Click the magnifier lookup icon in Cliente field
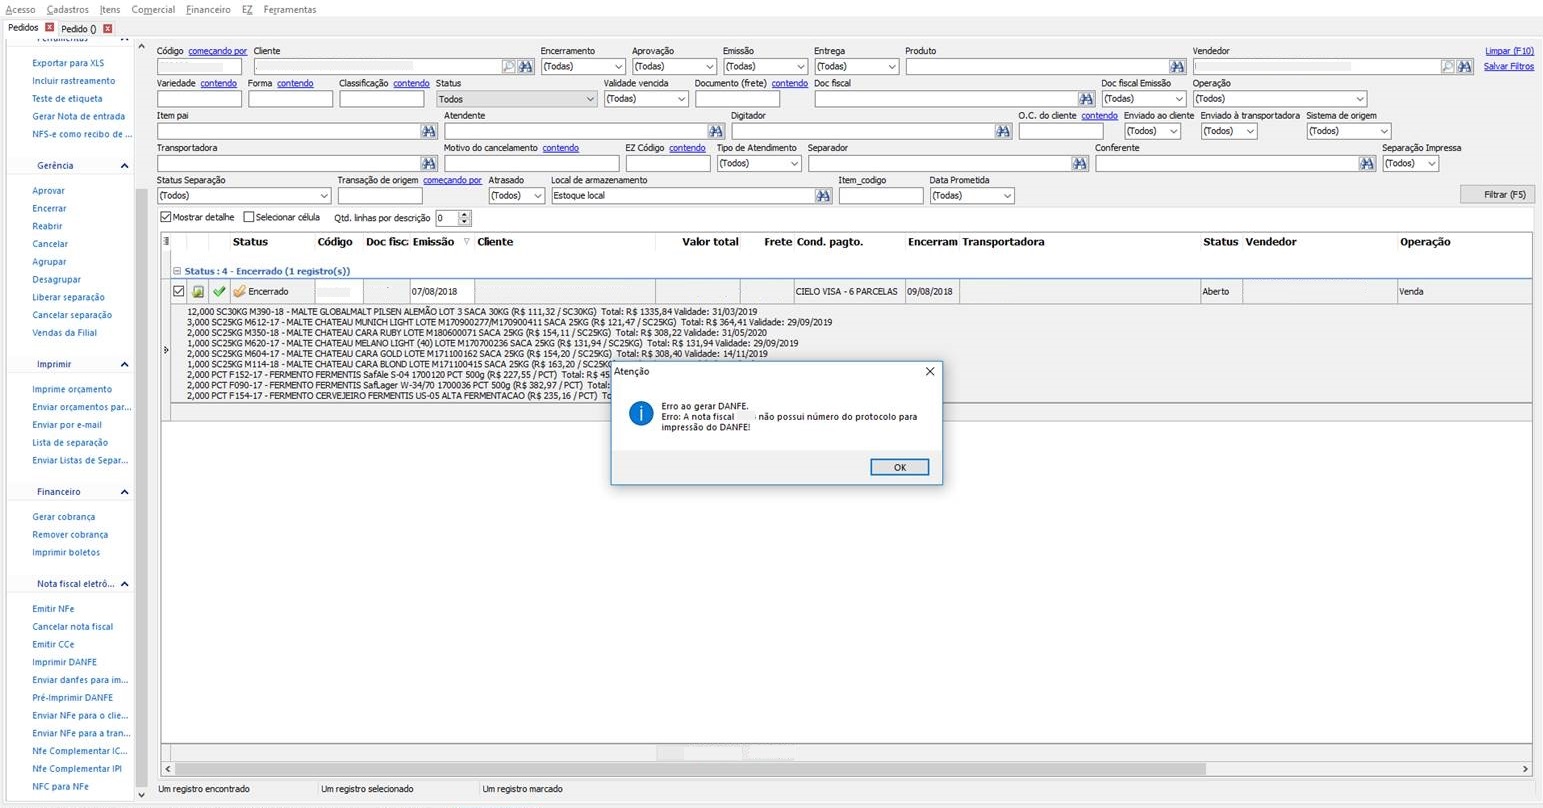The width and height of the screenshot is (1543, 808). pos(509,67)
